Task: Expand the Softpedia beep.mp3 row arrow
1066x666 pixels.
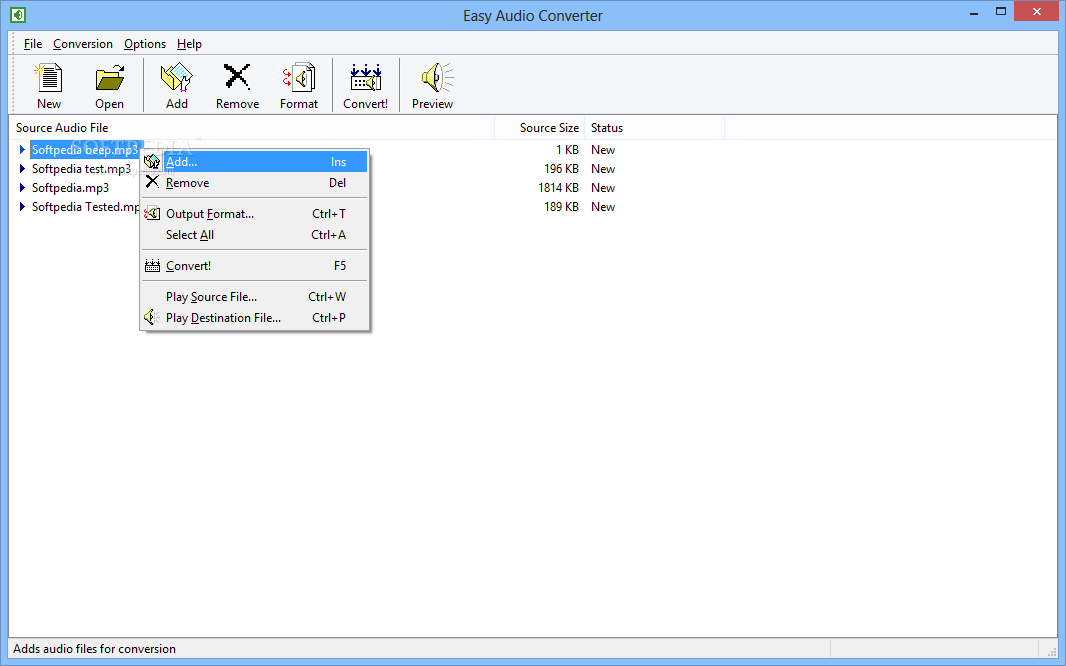Action: 22,150
